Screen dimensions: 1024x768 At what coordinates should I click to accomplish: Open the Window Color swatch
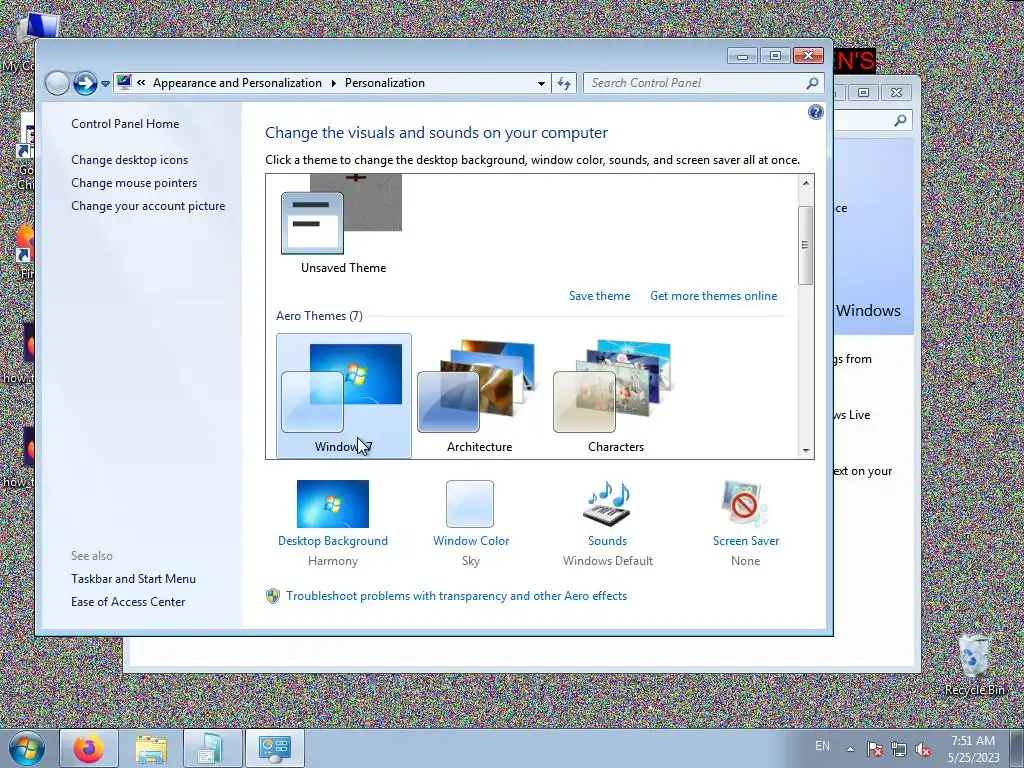pos(470,504)
